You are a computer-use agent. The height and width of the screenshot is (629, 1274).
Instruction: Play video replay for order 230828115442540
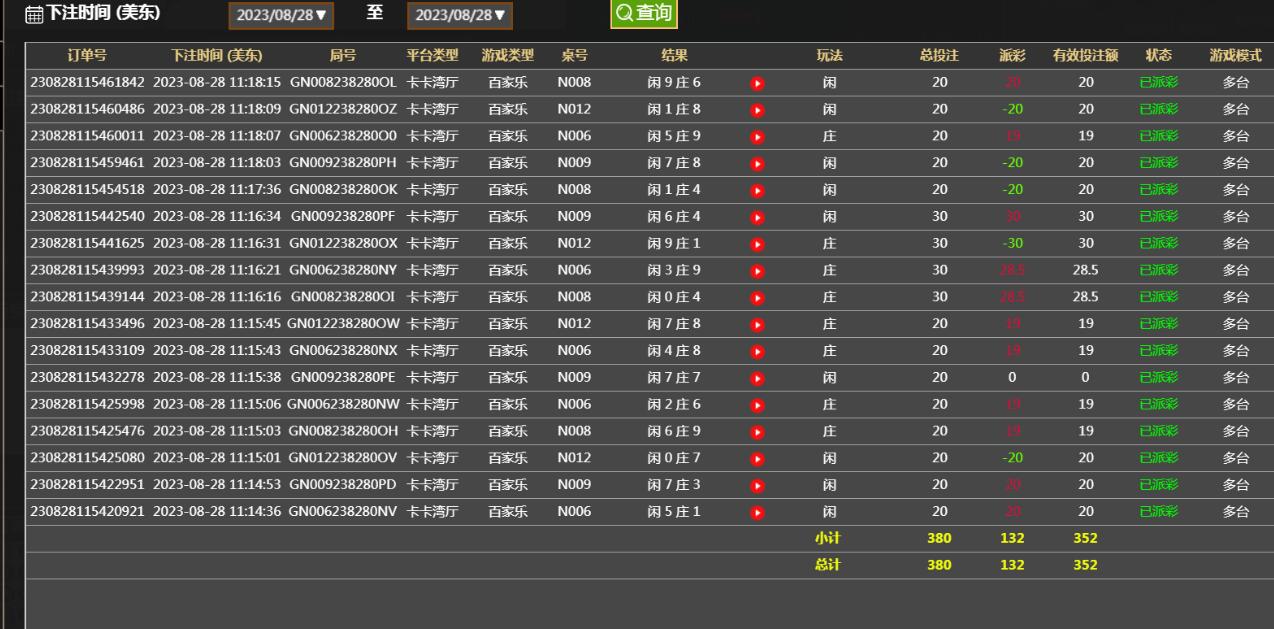(x=757, y=217)
